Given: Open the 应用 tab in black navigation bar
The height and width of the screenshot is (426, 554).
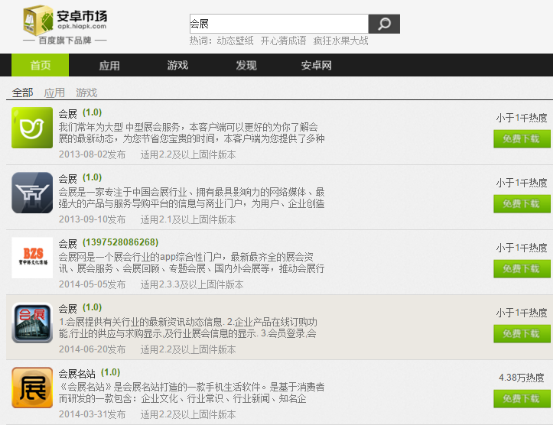Looking at the screenshot, I should 109,65.
